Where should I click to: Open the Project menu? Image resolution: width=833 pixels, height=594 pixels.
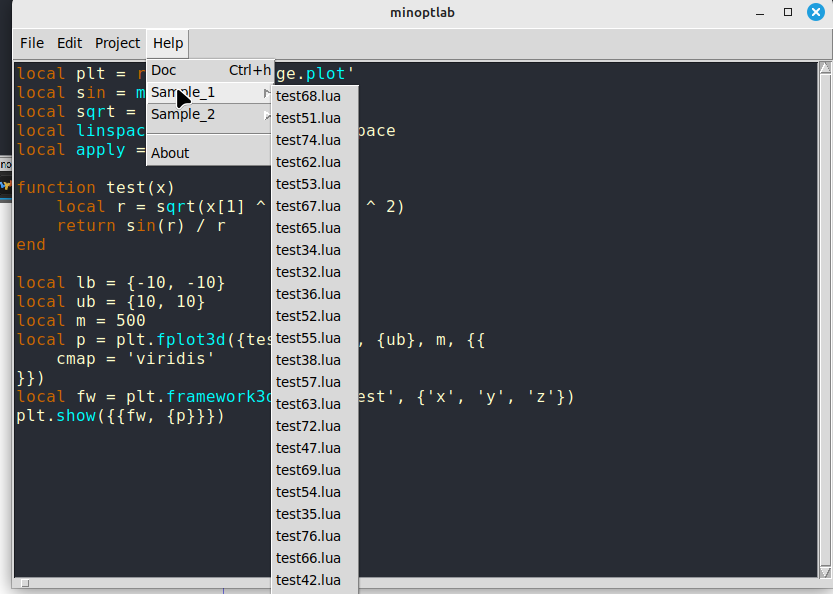(x=117, y=43)
